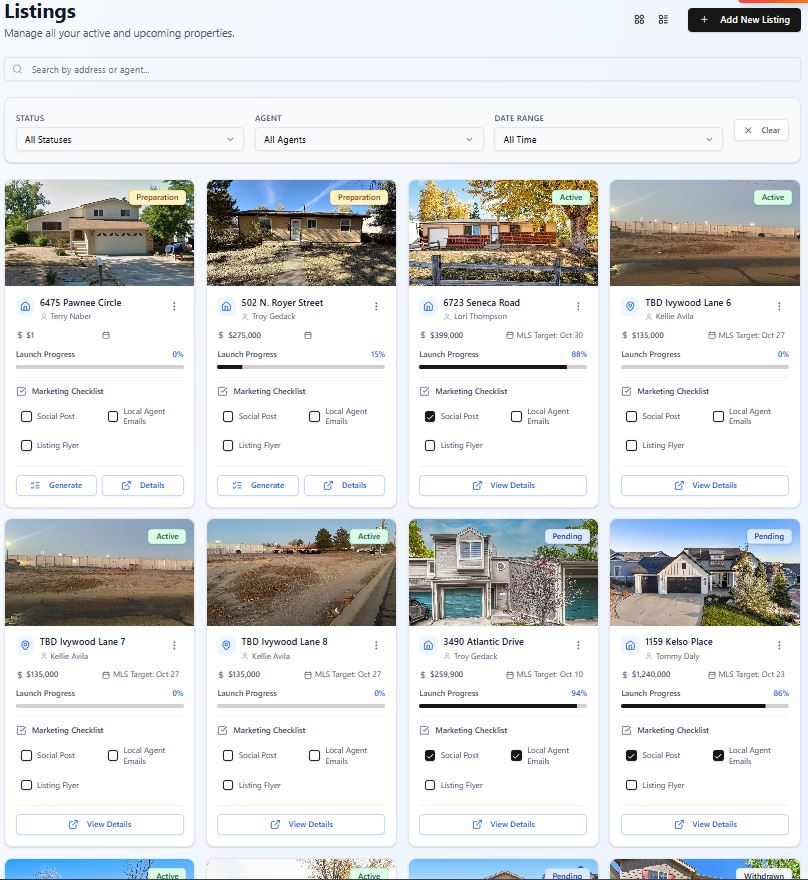808x880 pixels.
Task: Click launch progress bar for 502 N. Royer Street
Action: (x=301, y=367)
